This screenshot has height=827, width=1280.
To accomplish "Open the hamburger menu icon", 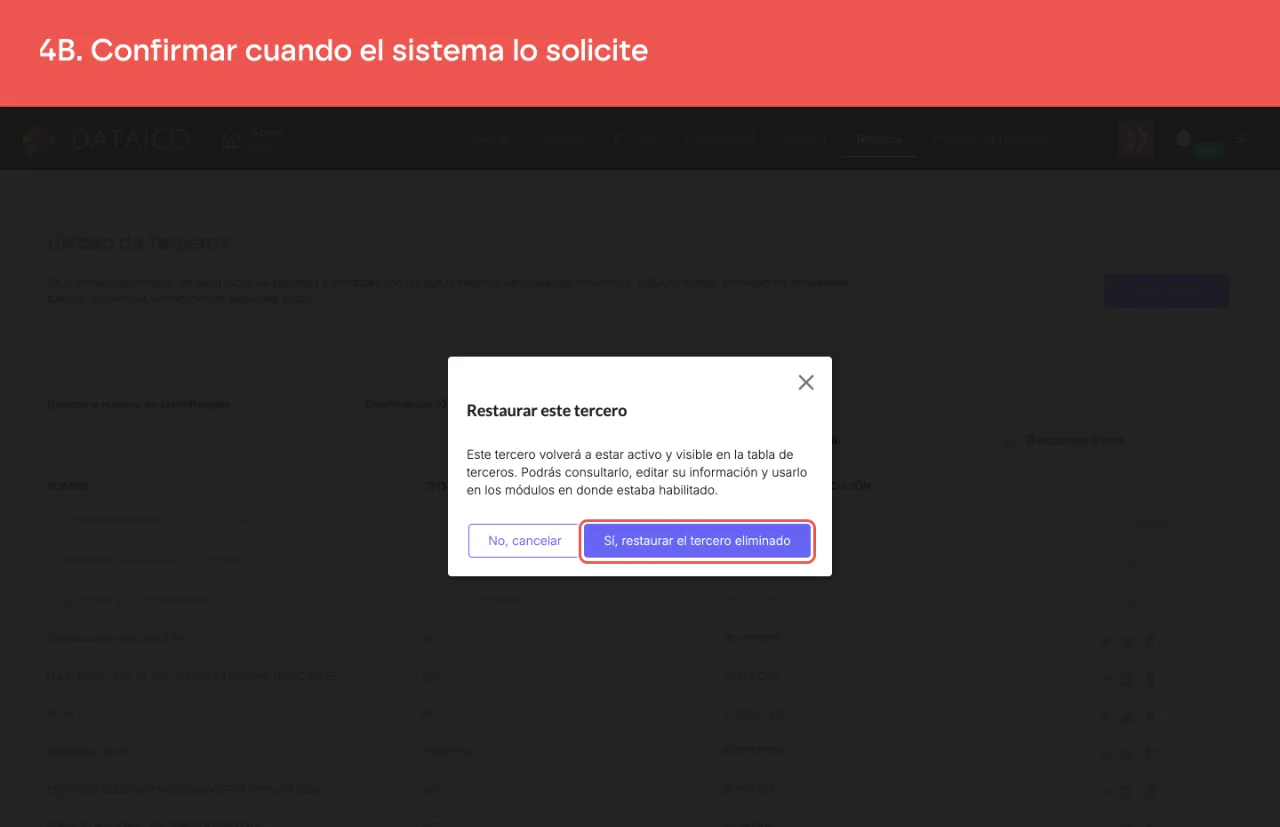I will pos(1241,139).
